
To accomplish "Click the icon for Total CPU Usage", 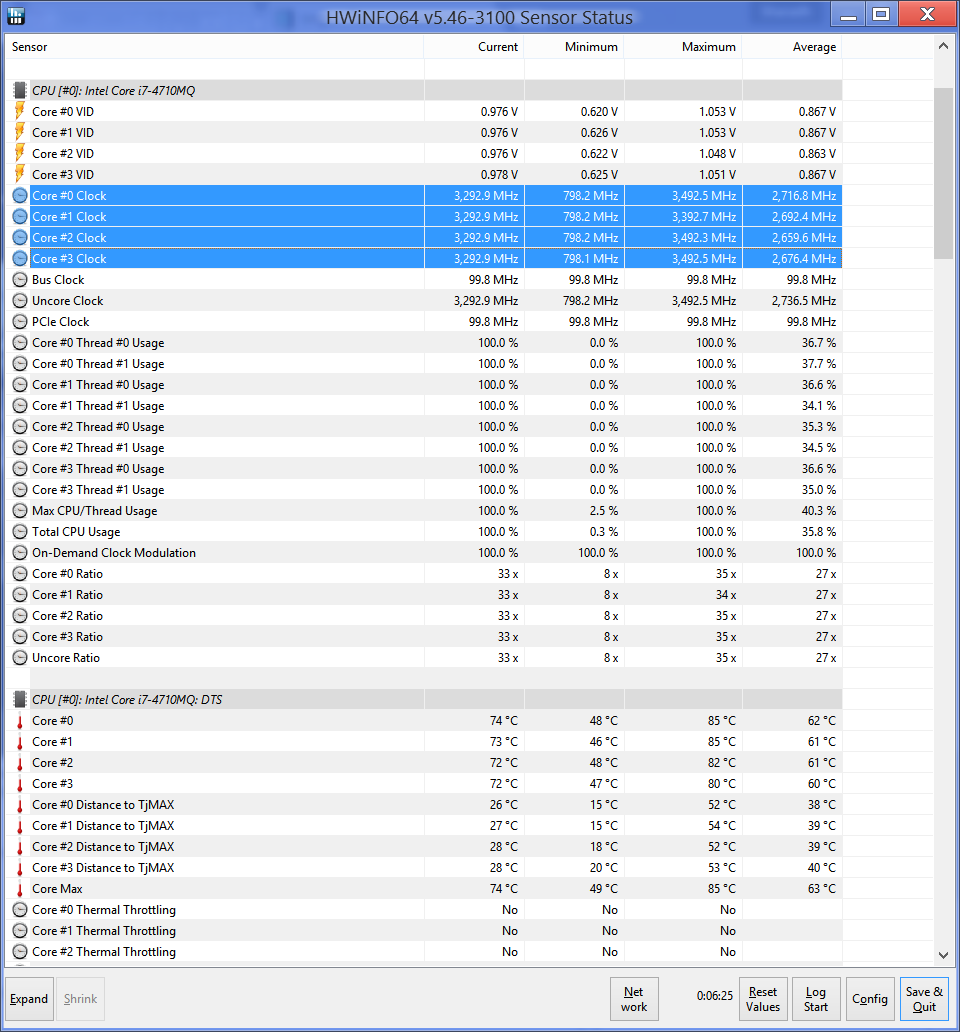I will (20, 532).
